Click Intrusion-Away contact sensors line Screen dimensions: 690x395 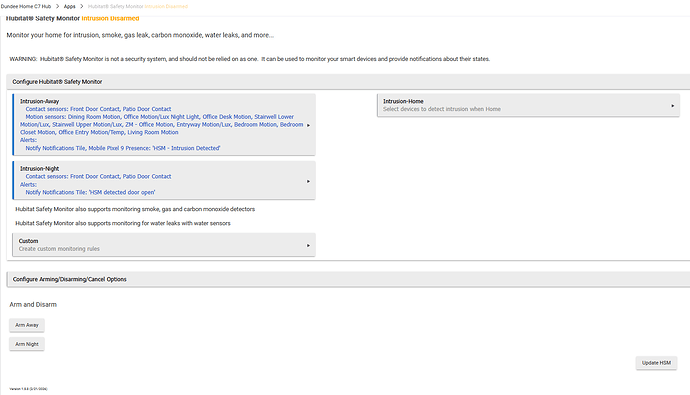click(98, 109)
